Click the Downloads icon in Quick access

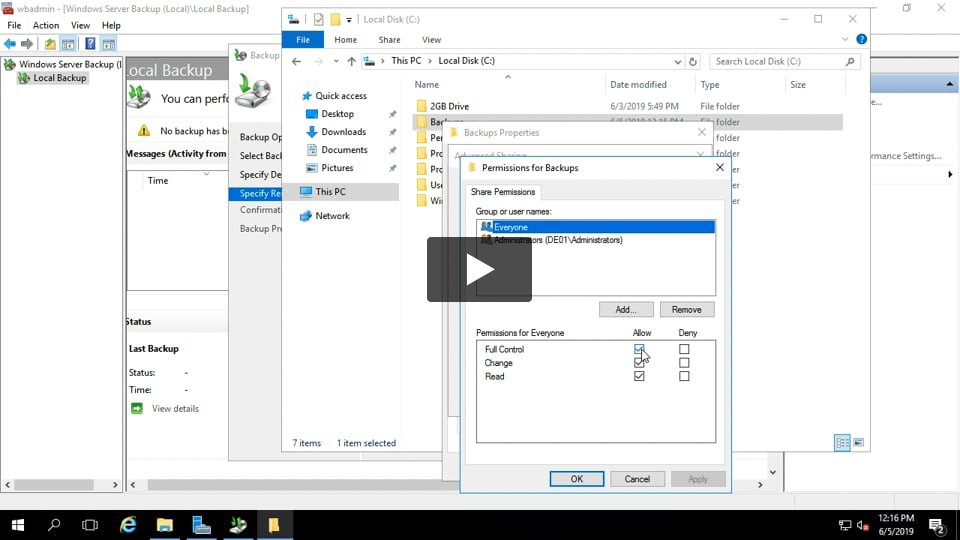click(312, 132)
